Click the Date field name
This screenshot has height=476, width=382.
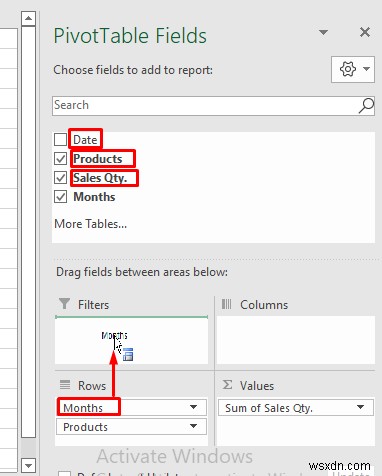coord(85,139)
